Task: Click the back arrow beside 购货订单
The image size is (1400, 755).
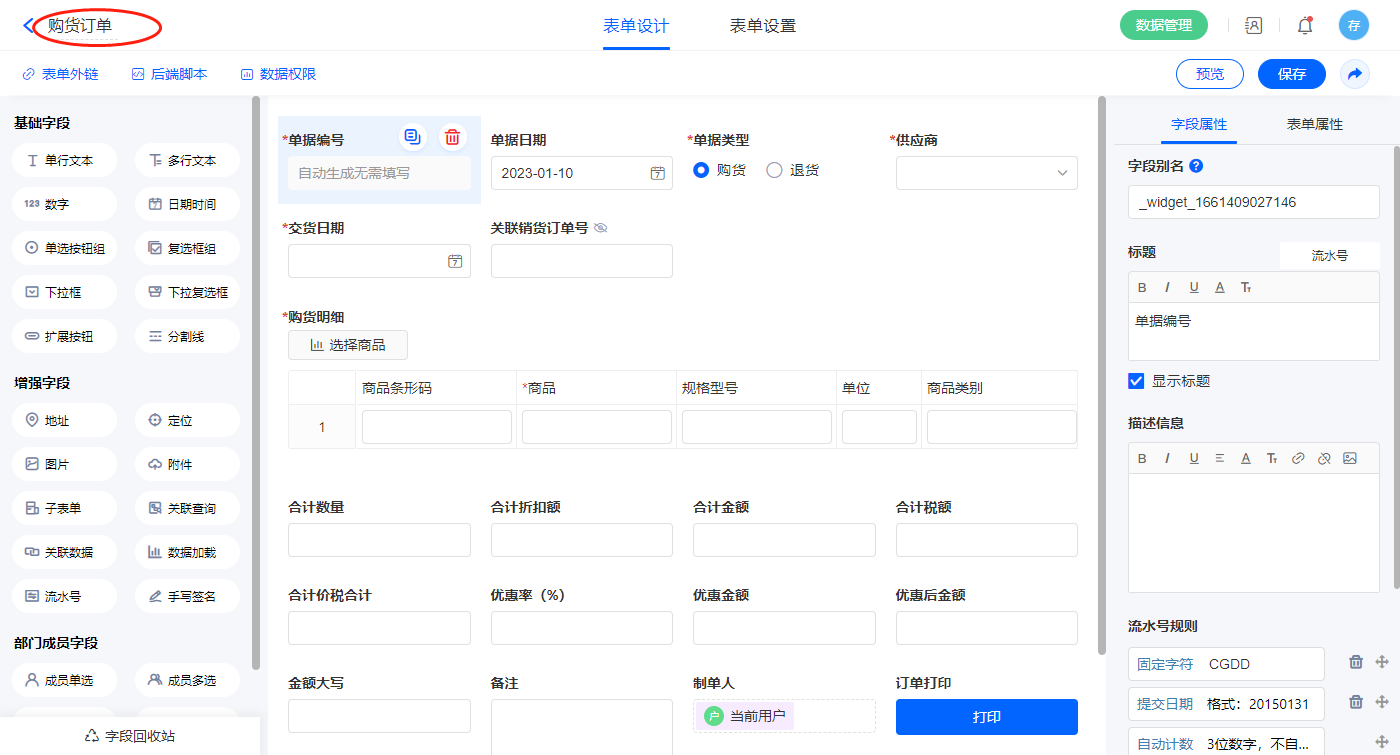Action: pos(28,26)
